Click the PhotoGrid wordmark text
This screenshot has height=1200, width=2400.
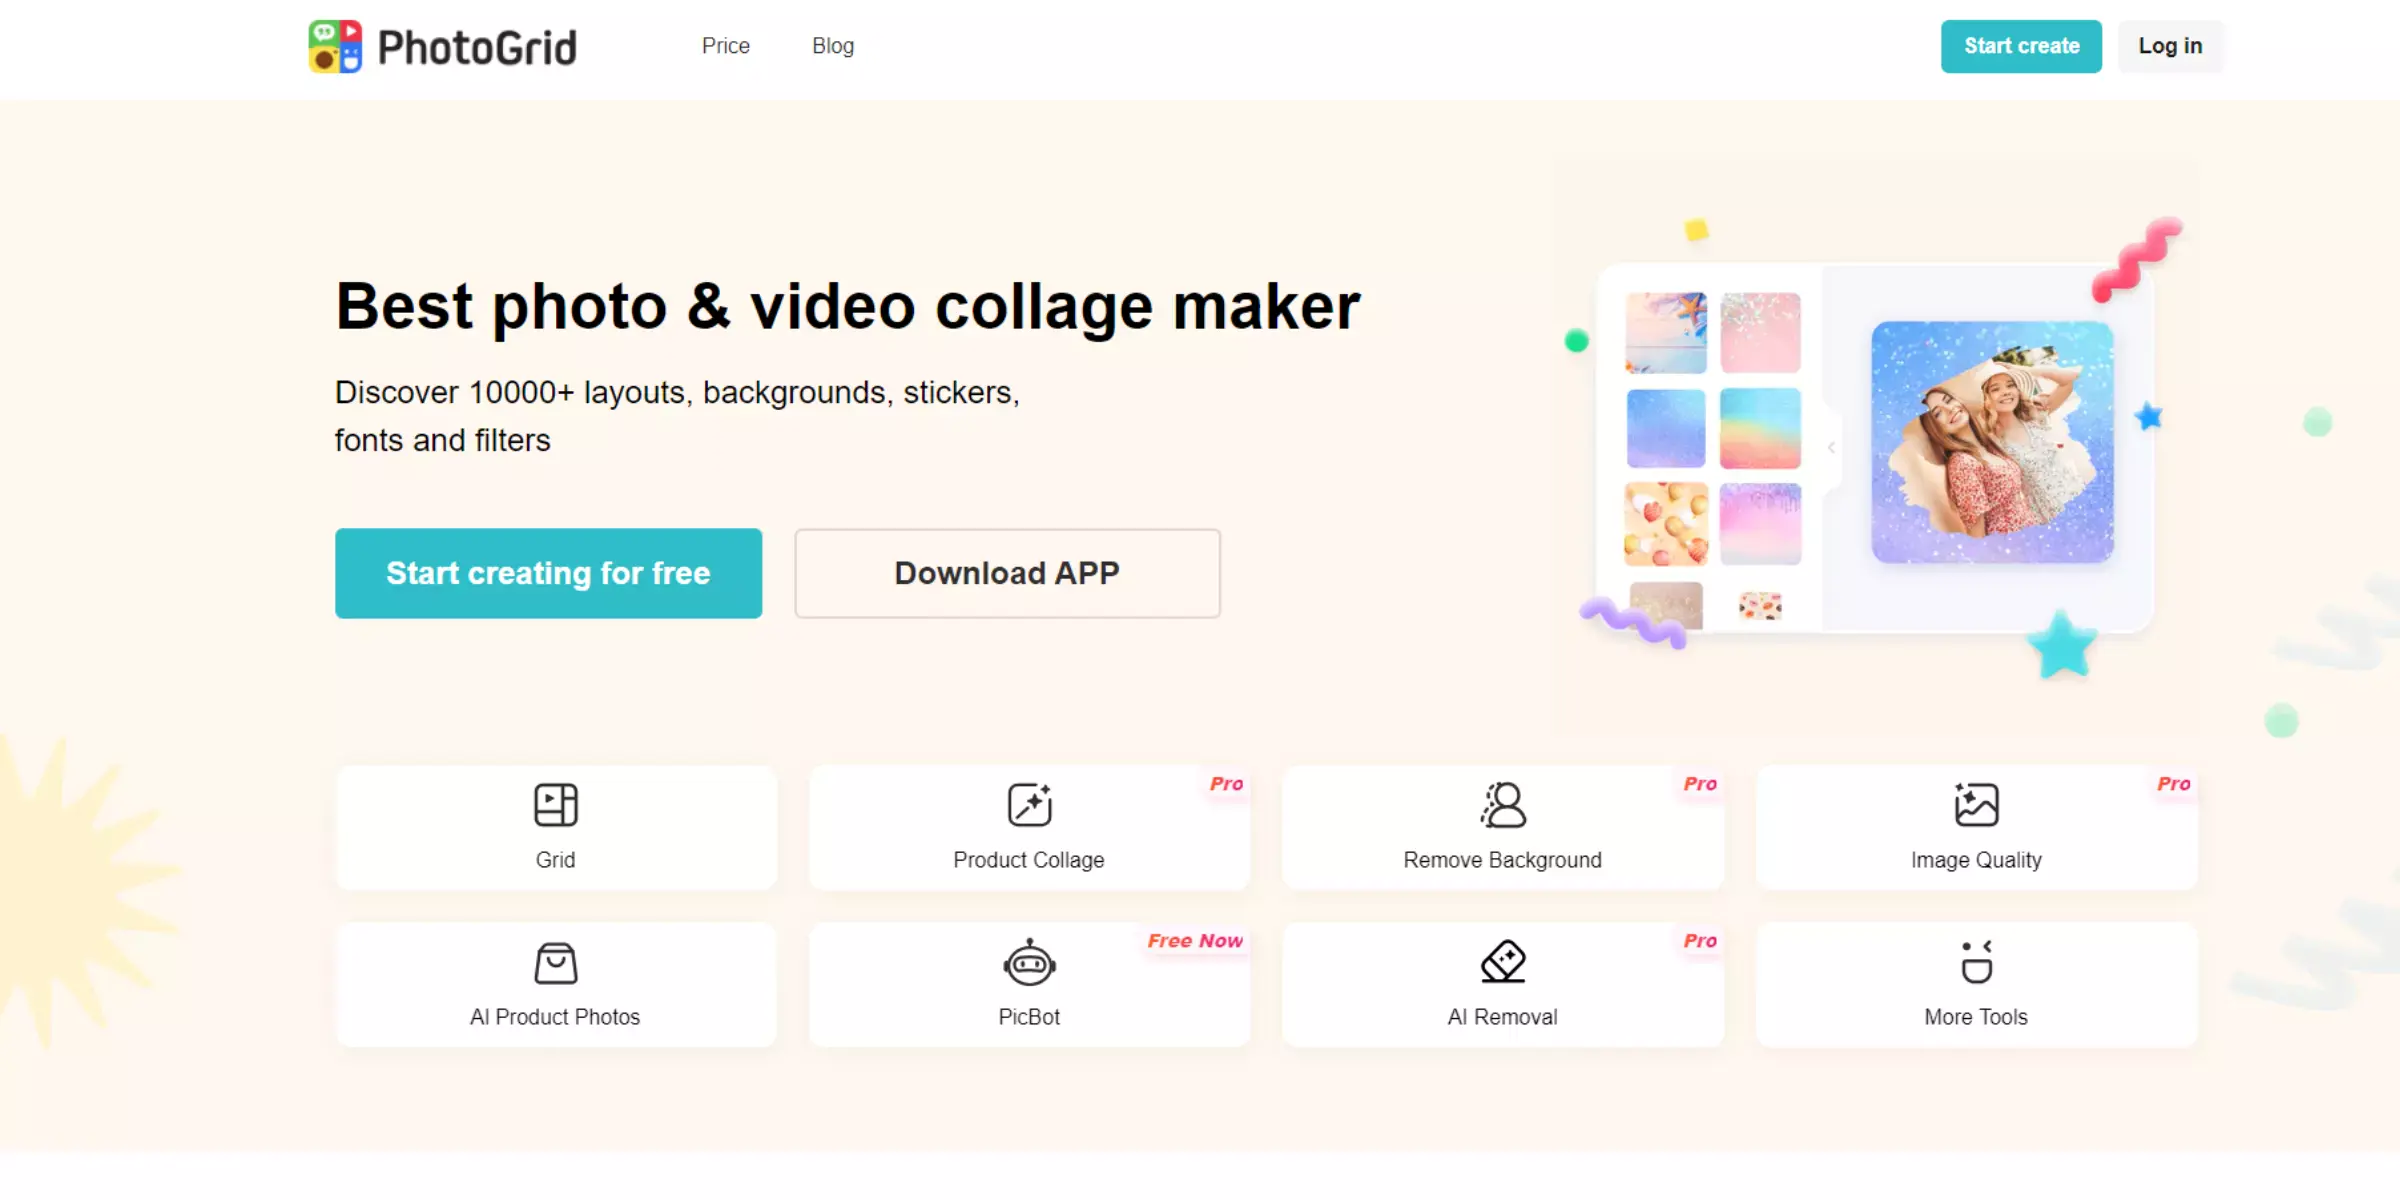point(477,48)
